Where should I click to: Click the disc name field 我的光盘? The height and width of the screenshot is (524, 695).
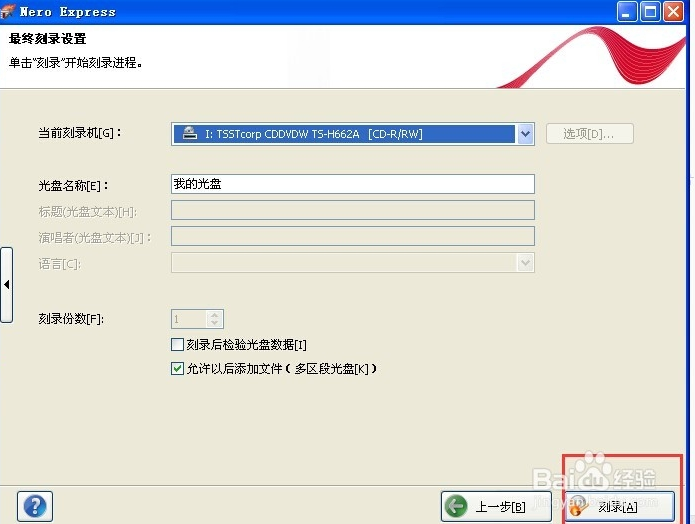coord(353,184)
